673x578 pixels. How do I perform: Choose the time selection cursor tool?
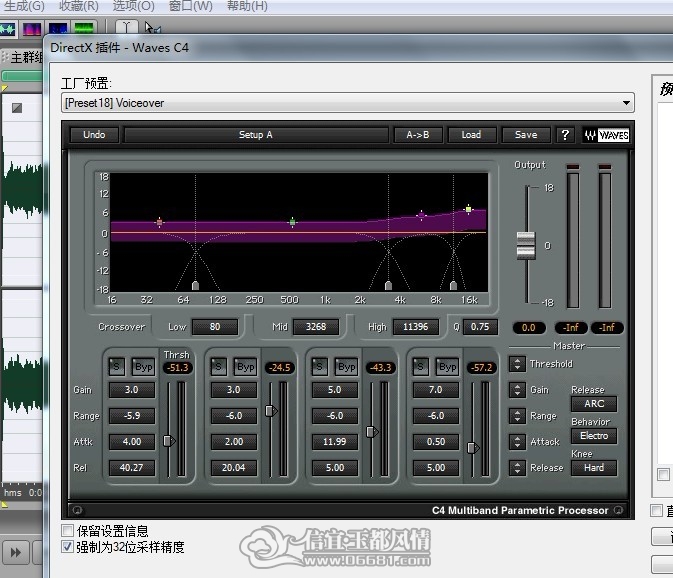click(126, 28)
